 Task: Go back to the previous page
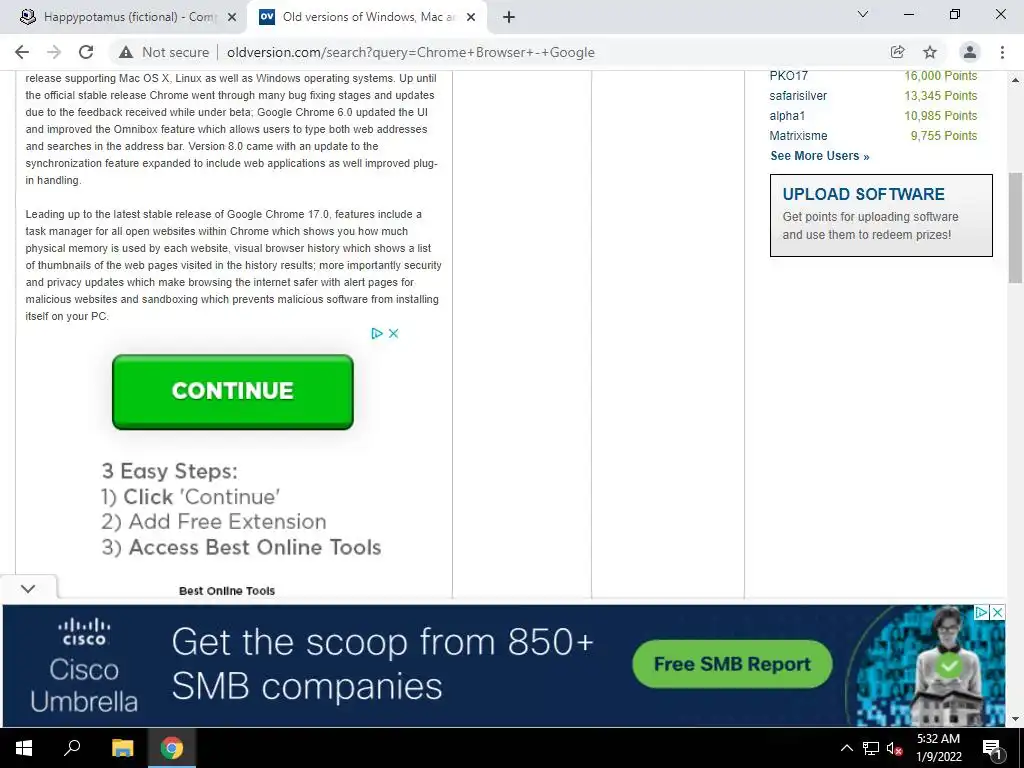[22, 52]
